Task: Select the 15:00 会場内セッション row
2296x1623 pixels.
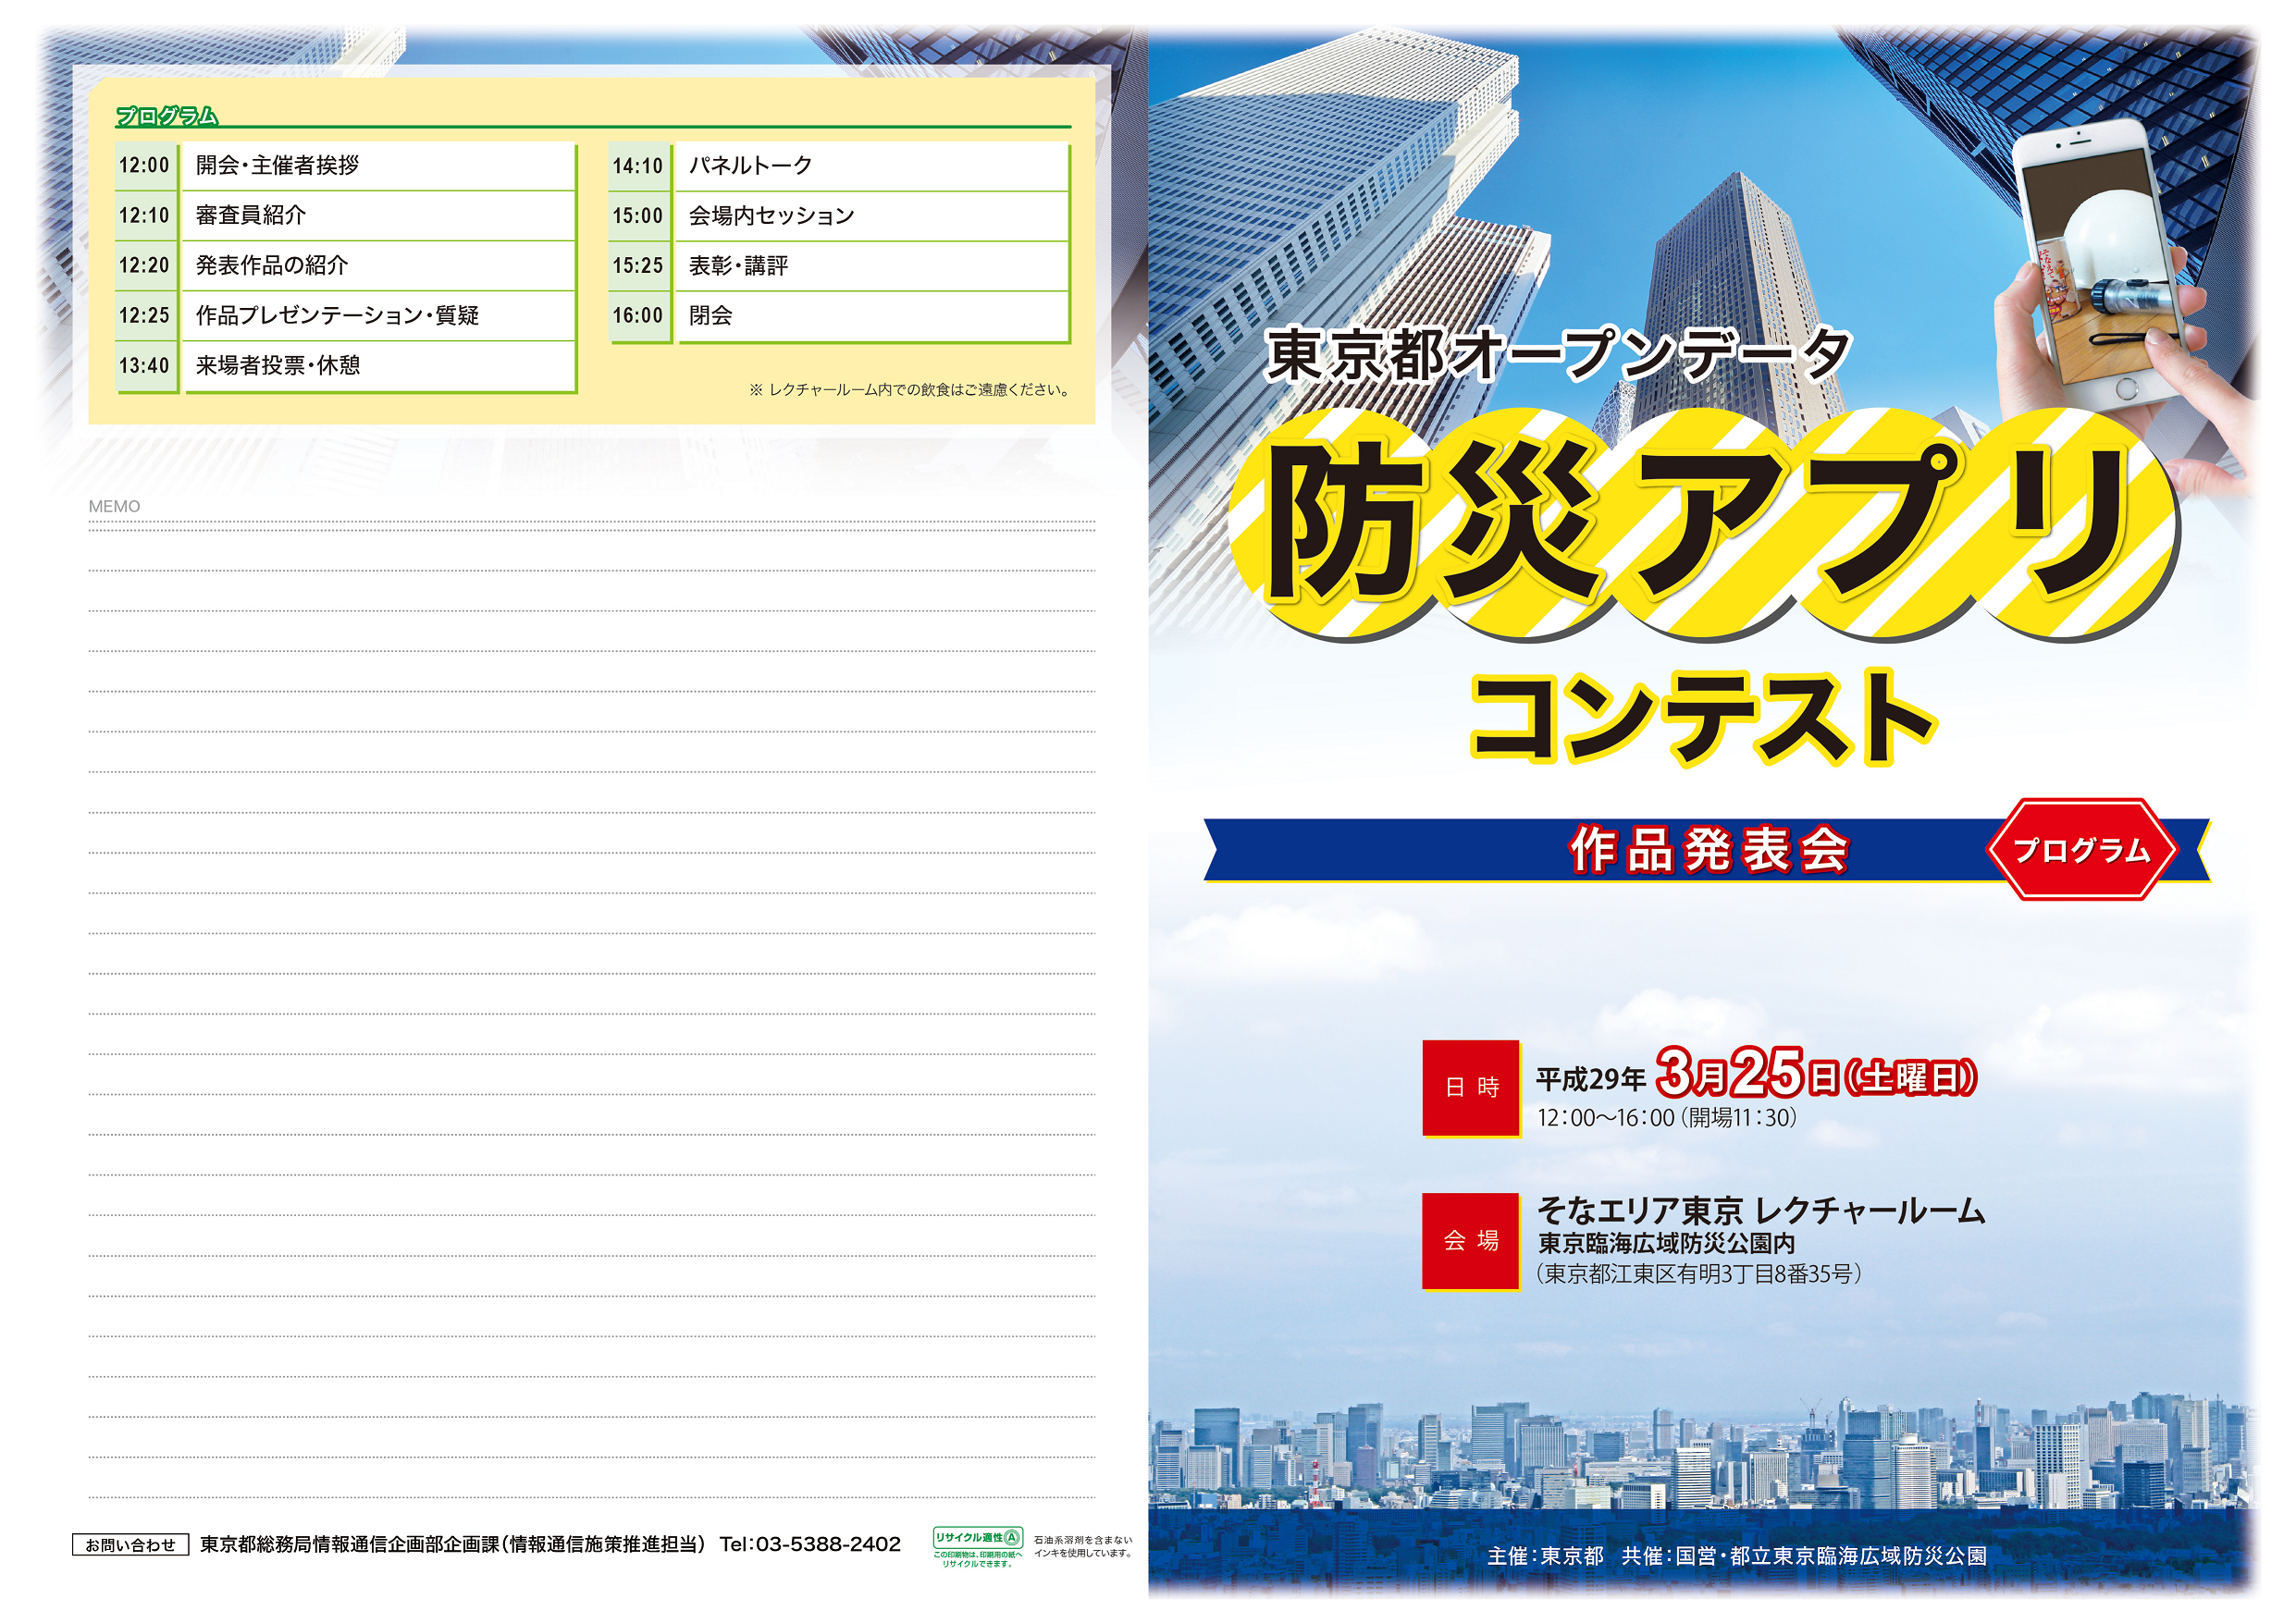Action: point(838,215)
